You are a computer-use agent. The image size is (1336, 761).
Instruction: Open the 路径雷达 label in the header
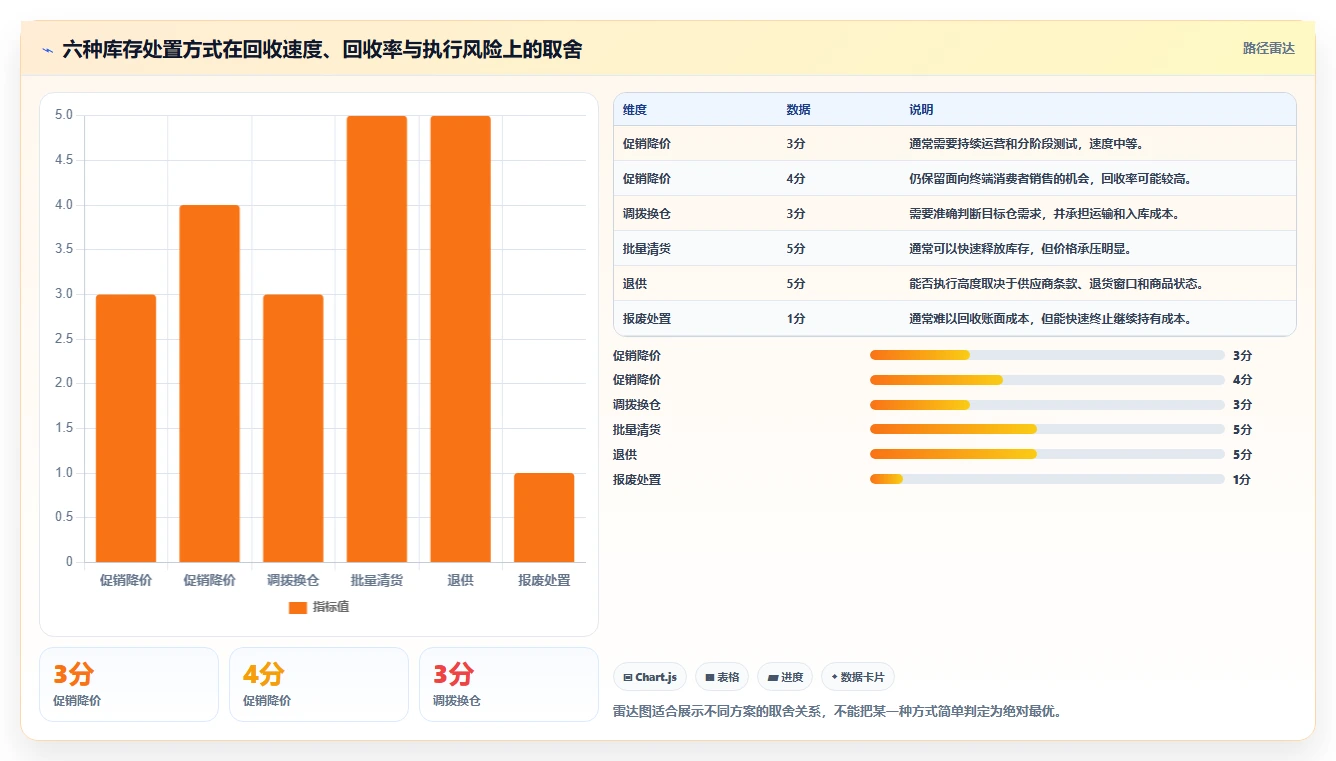[1268, 48]
